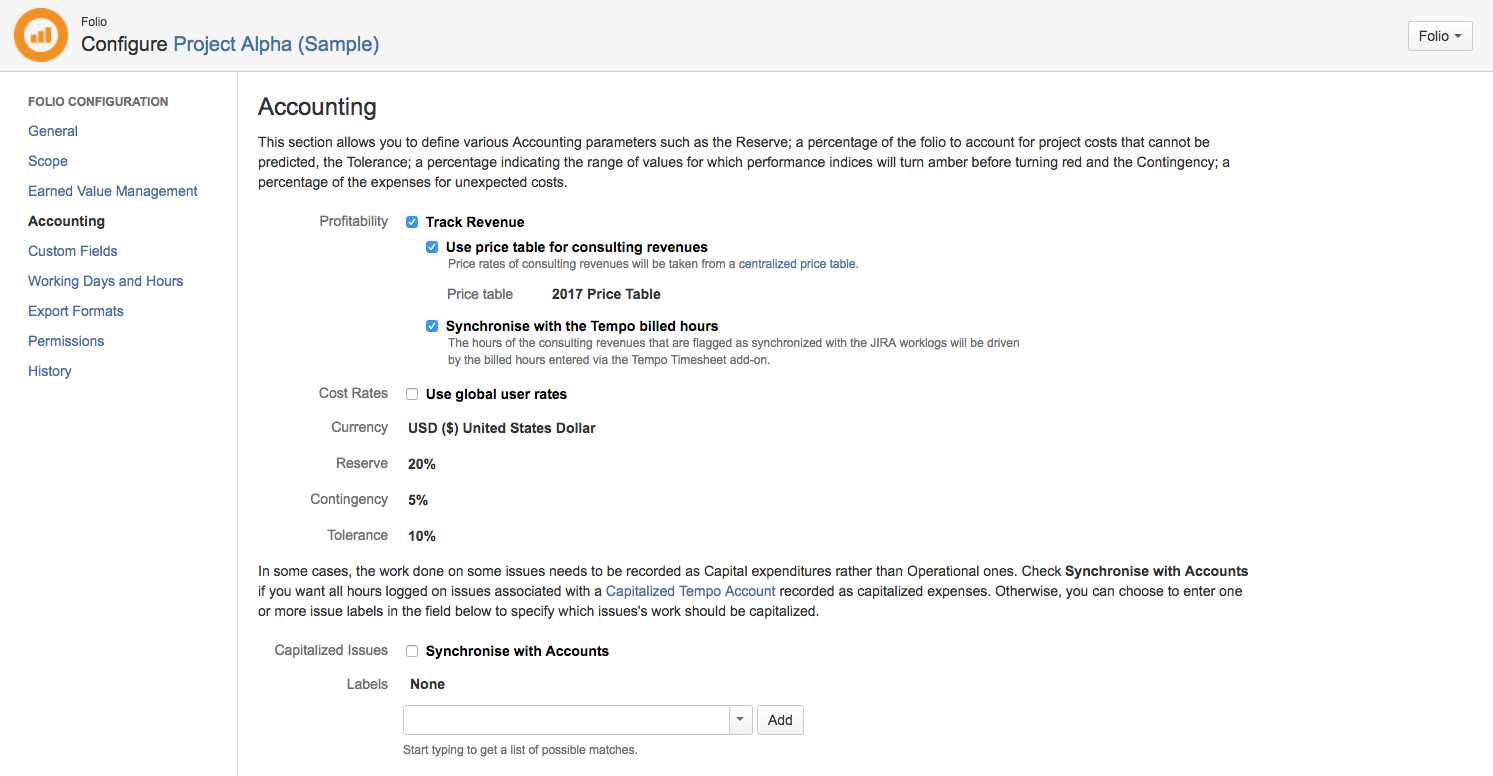View the folio History section

pos(49,371)
